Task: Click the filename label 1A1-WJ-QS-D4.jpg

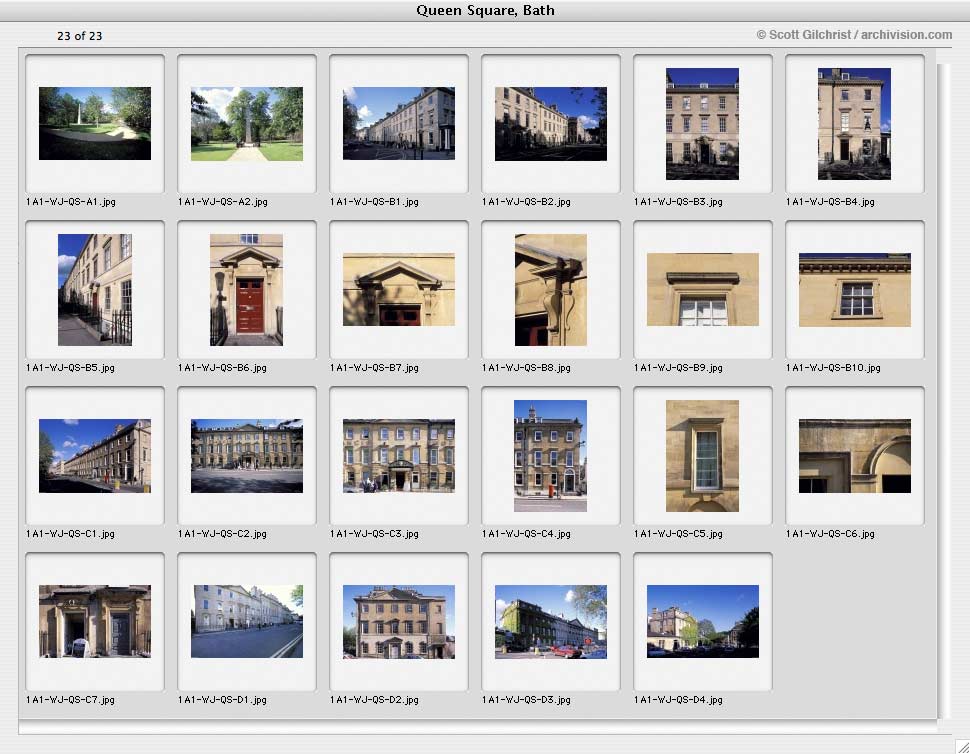Action: click(678, 700)
